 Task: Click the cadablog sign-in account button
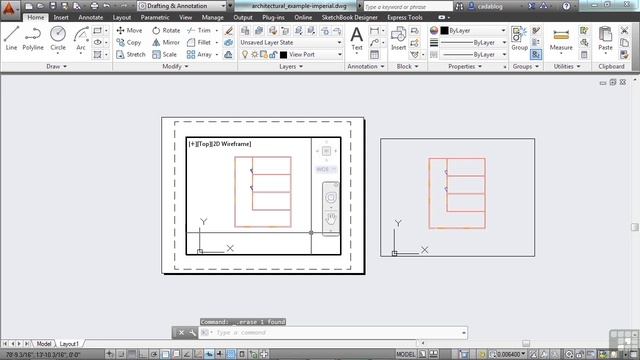tap(486, 6)
